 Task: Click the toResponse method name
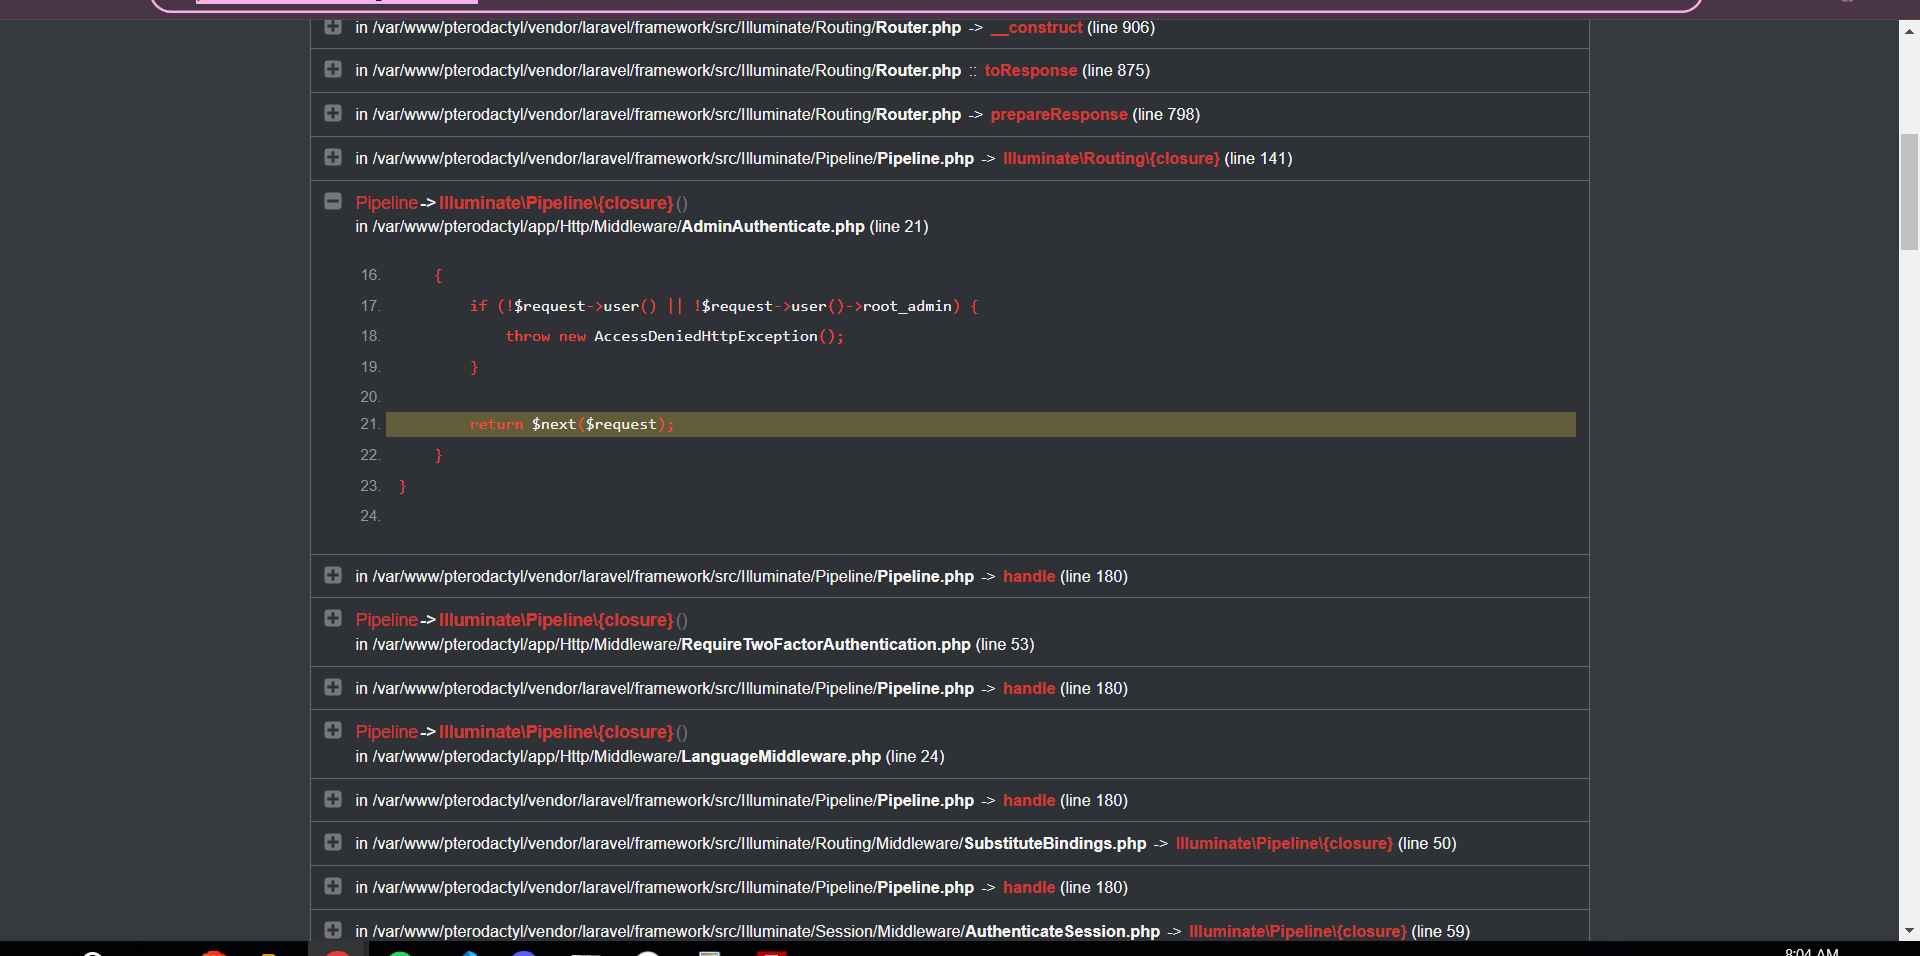pos(1030,71)
